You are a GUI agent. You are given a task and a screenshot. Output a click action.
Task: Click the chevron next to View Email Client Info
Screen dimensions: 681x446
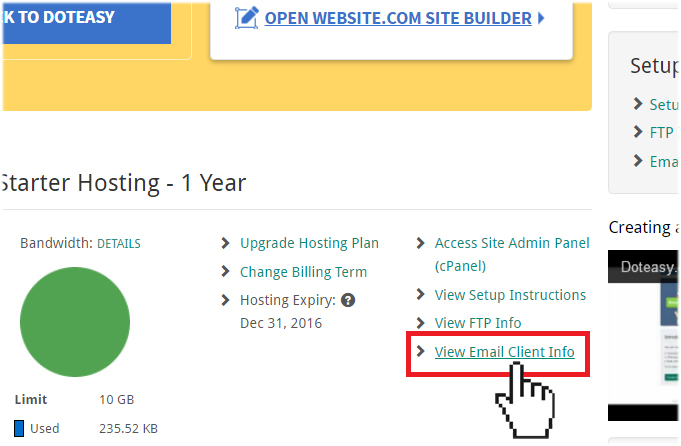click(x=420, y=351)
